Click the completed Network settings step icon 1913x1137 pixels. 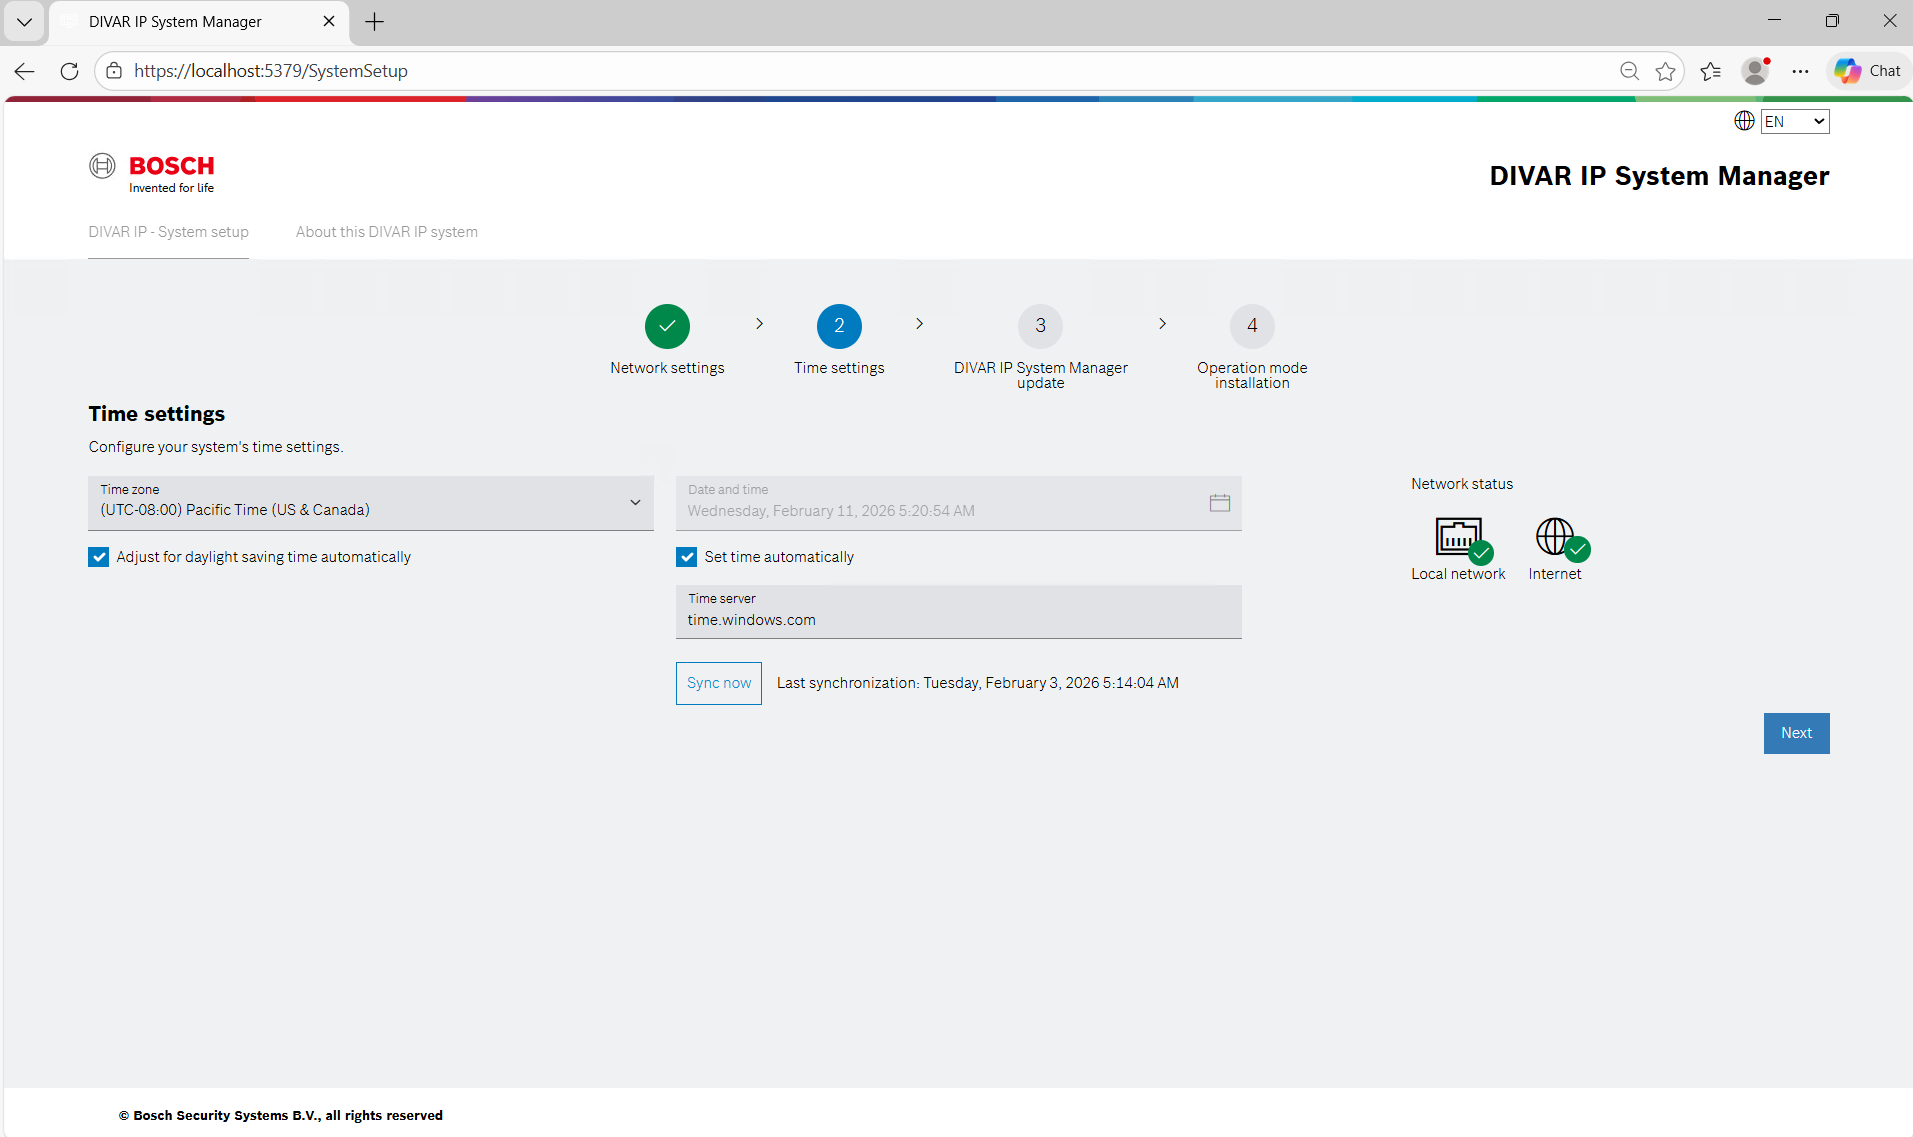pyautogui.click(x=667, y=326)
